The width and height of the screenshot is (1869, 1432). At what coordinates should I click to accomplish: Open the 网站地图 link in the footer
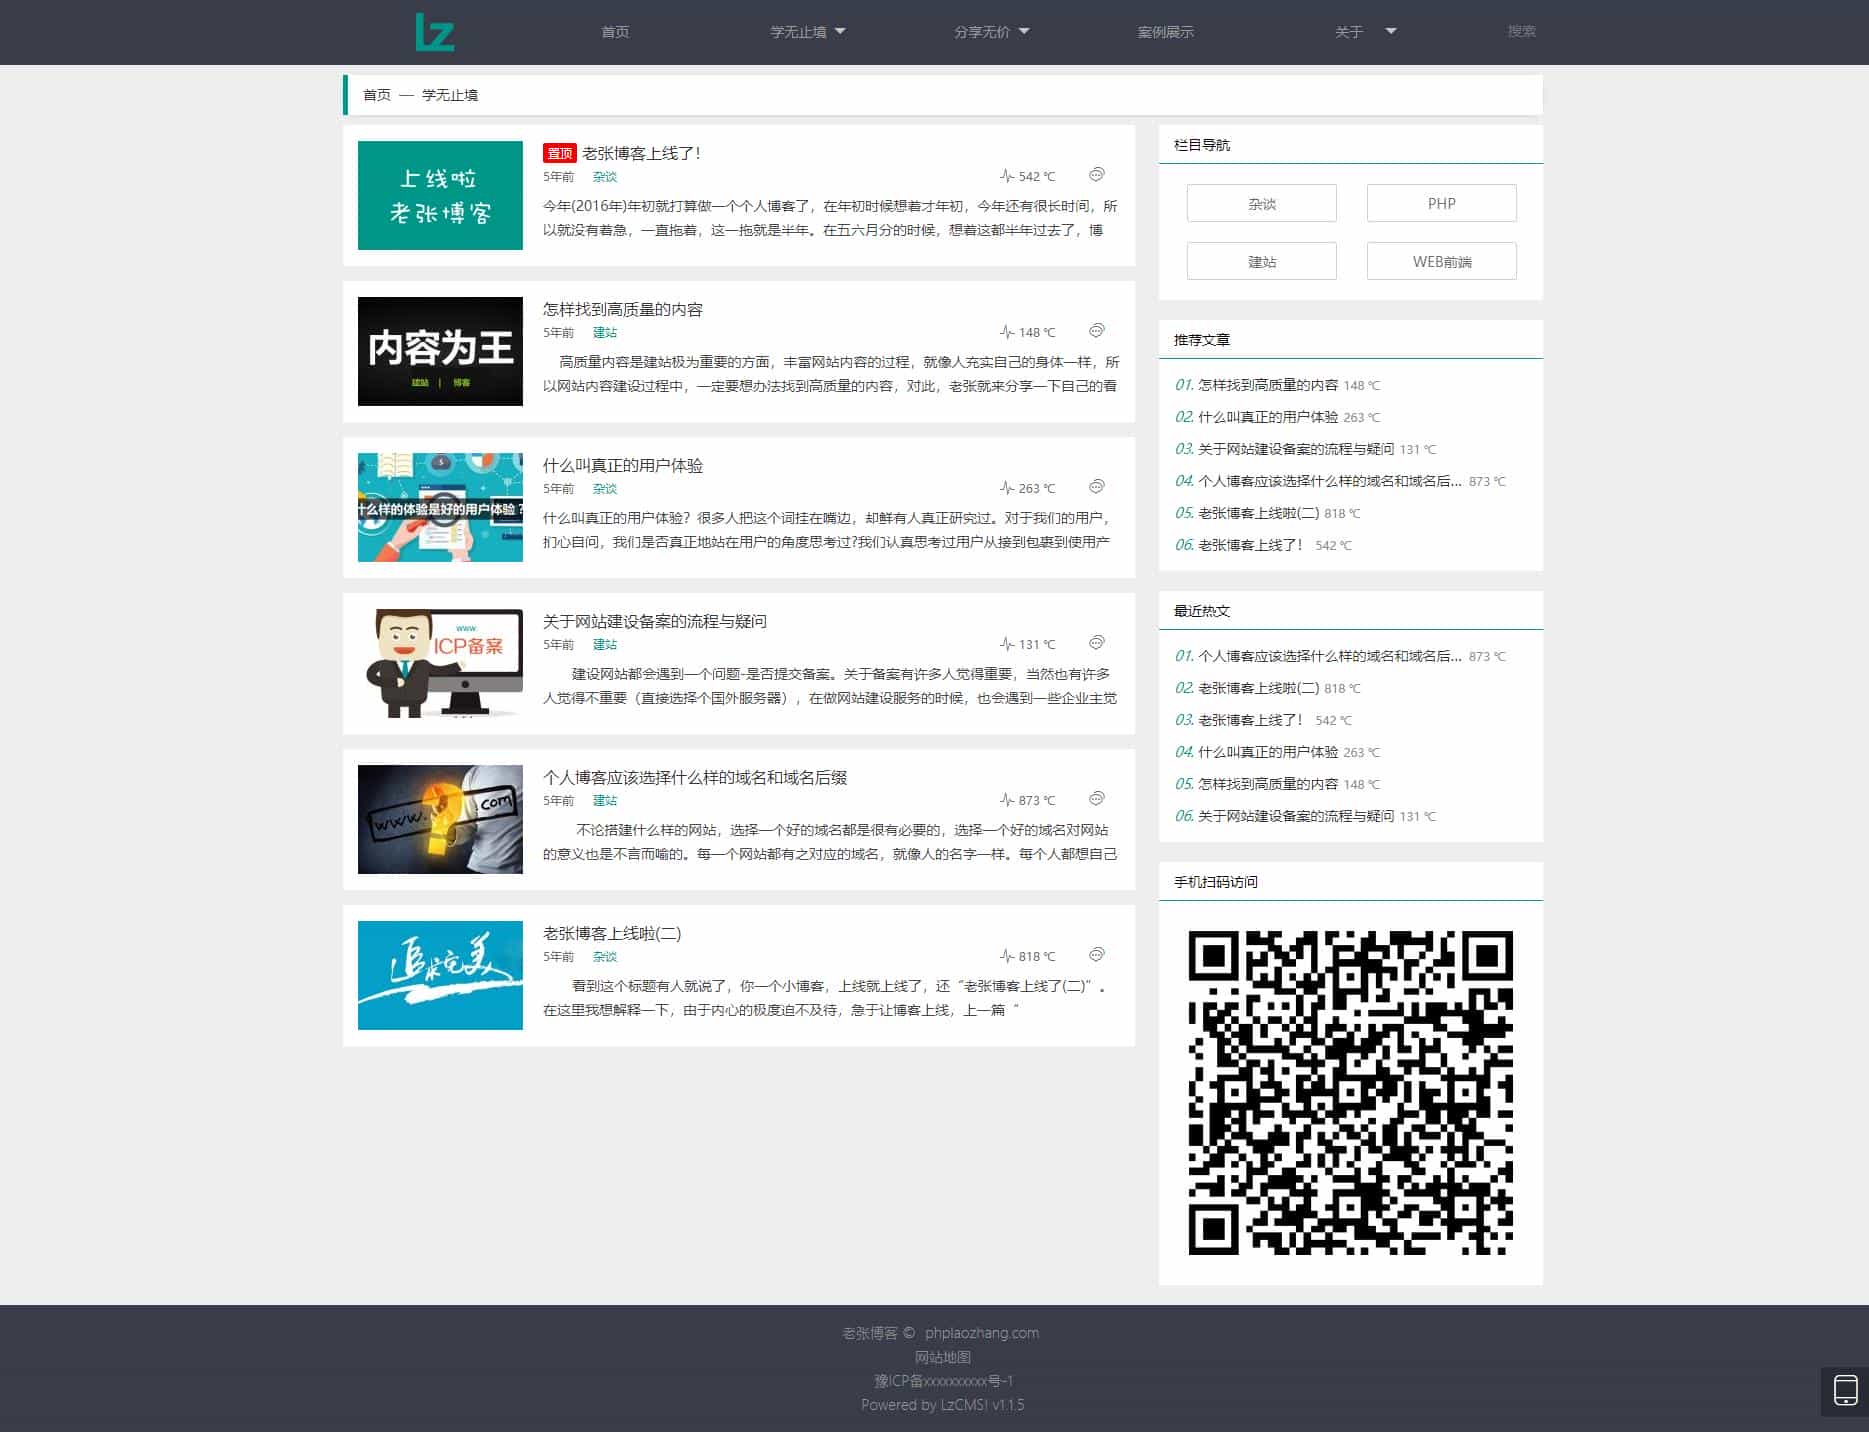point(944,1357)
